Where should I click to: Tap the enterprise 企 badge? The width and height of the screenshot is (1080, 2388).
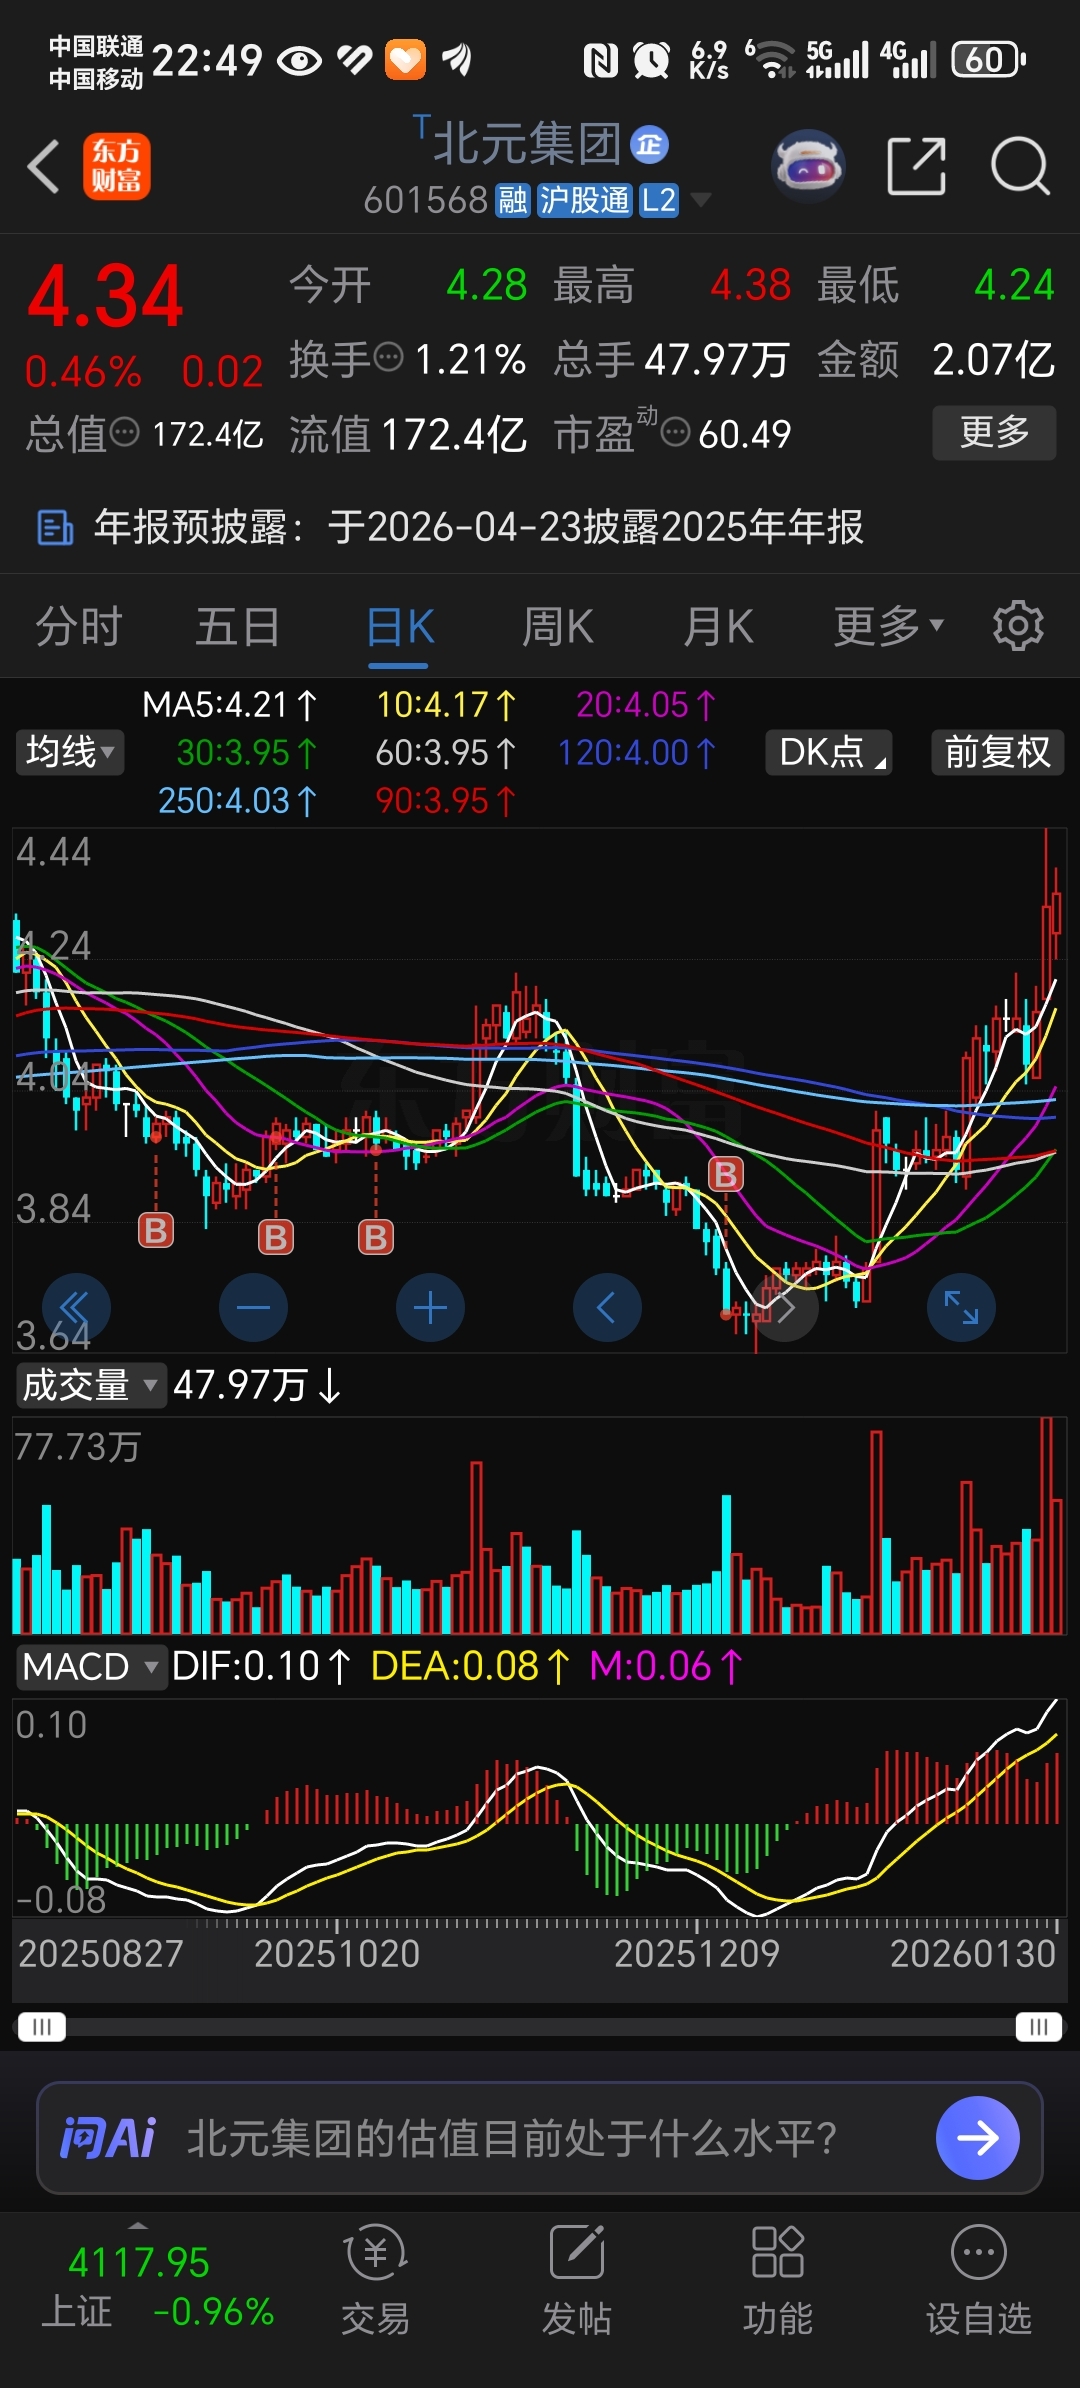650,145
